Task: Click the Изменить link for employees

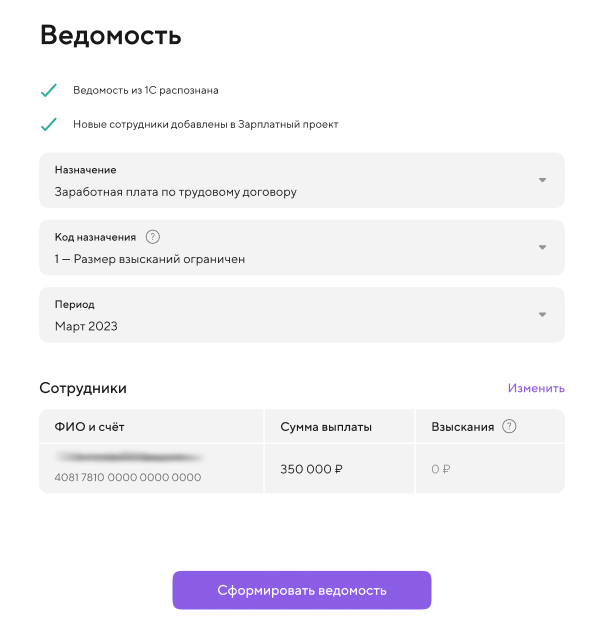Action: coord(536,388)
